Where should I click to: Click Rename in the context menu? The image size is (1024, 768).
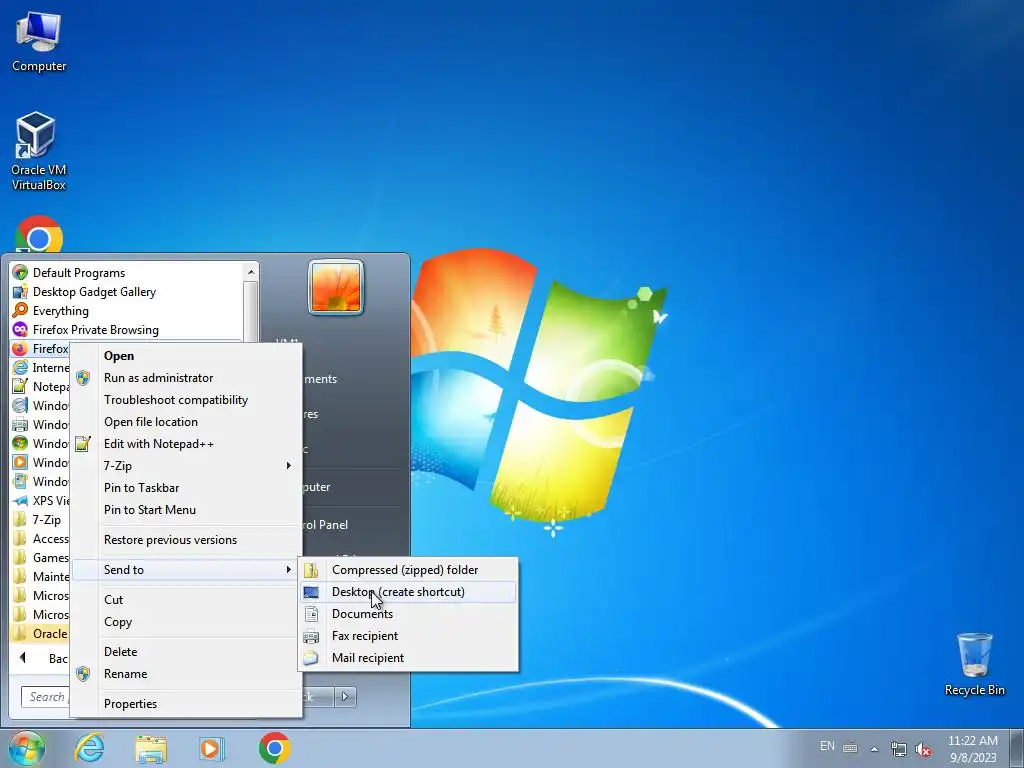point(186,674)
